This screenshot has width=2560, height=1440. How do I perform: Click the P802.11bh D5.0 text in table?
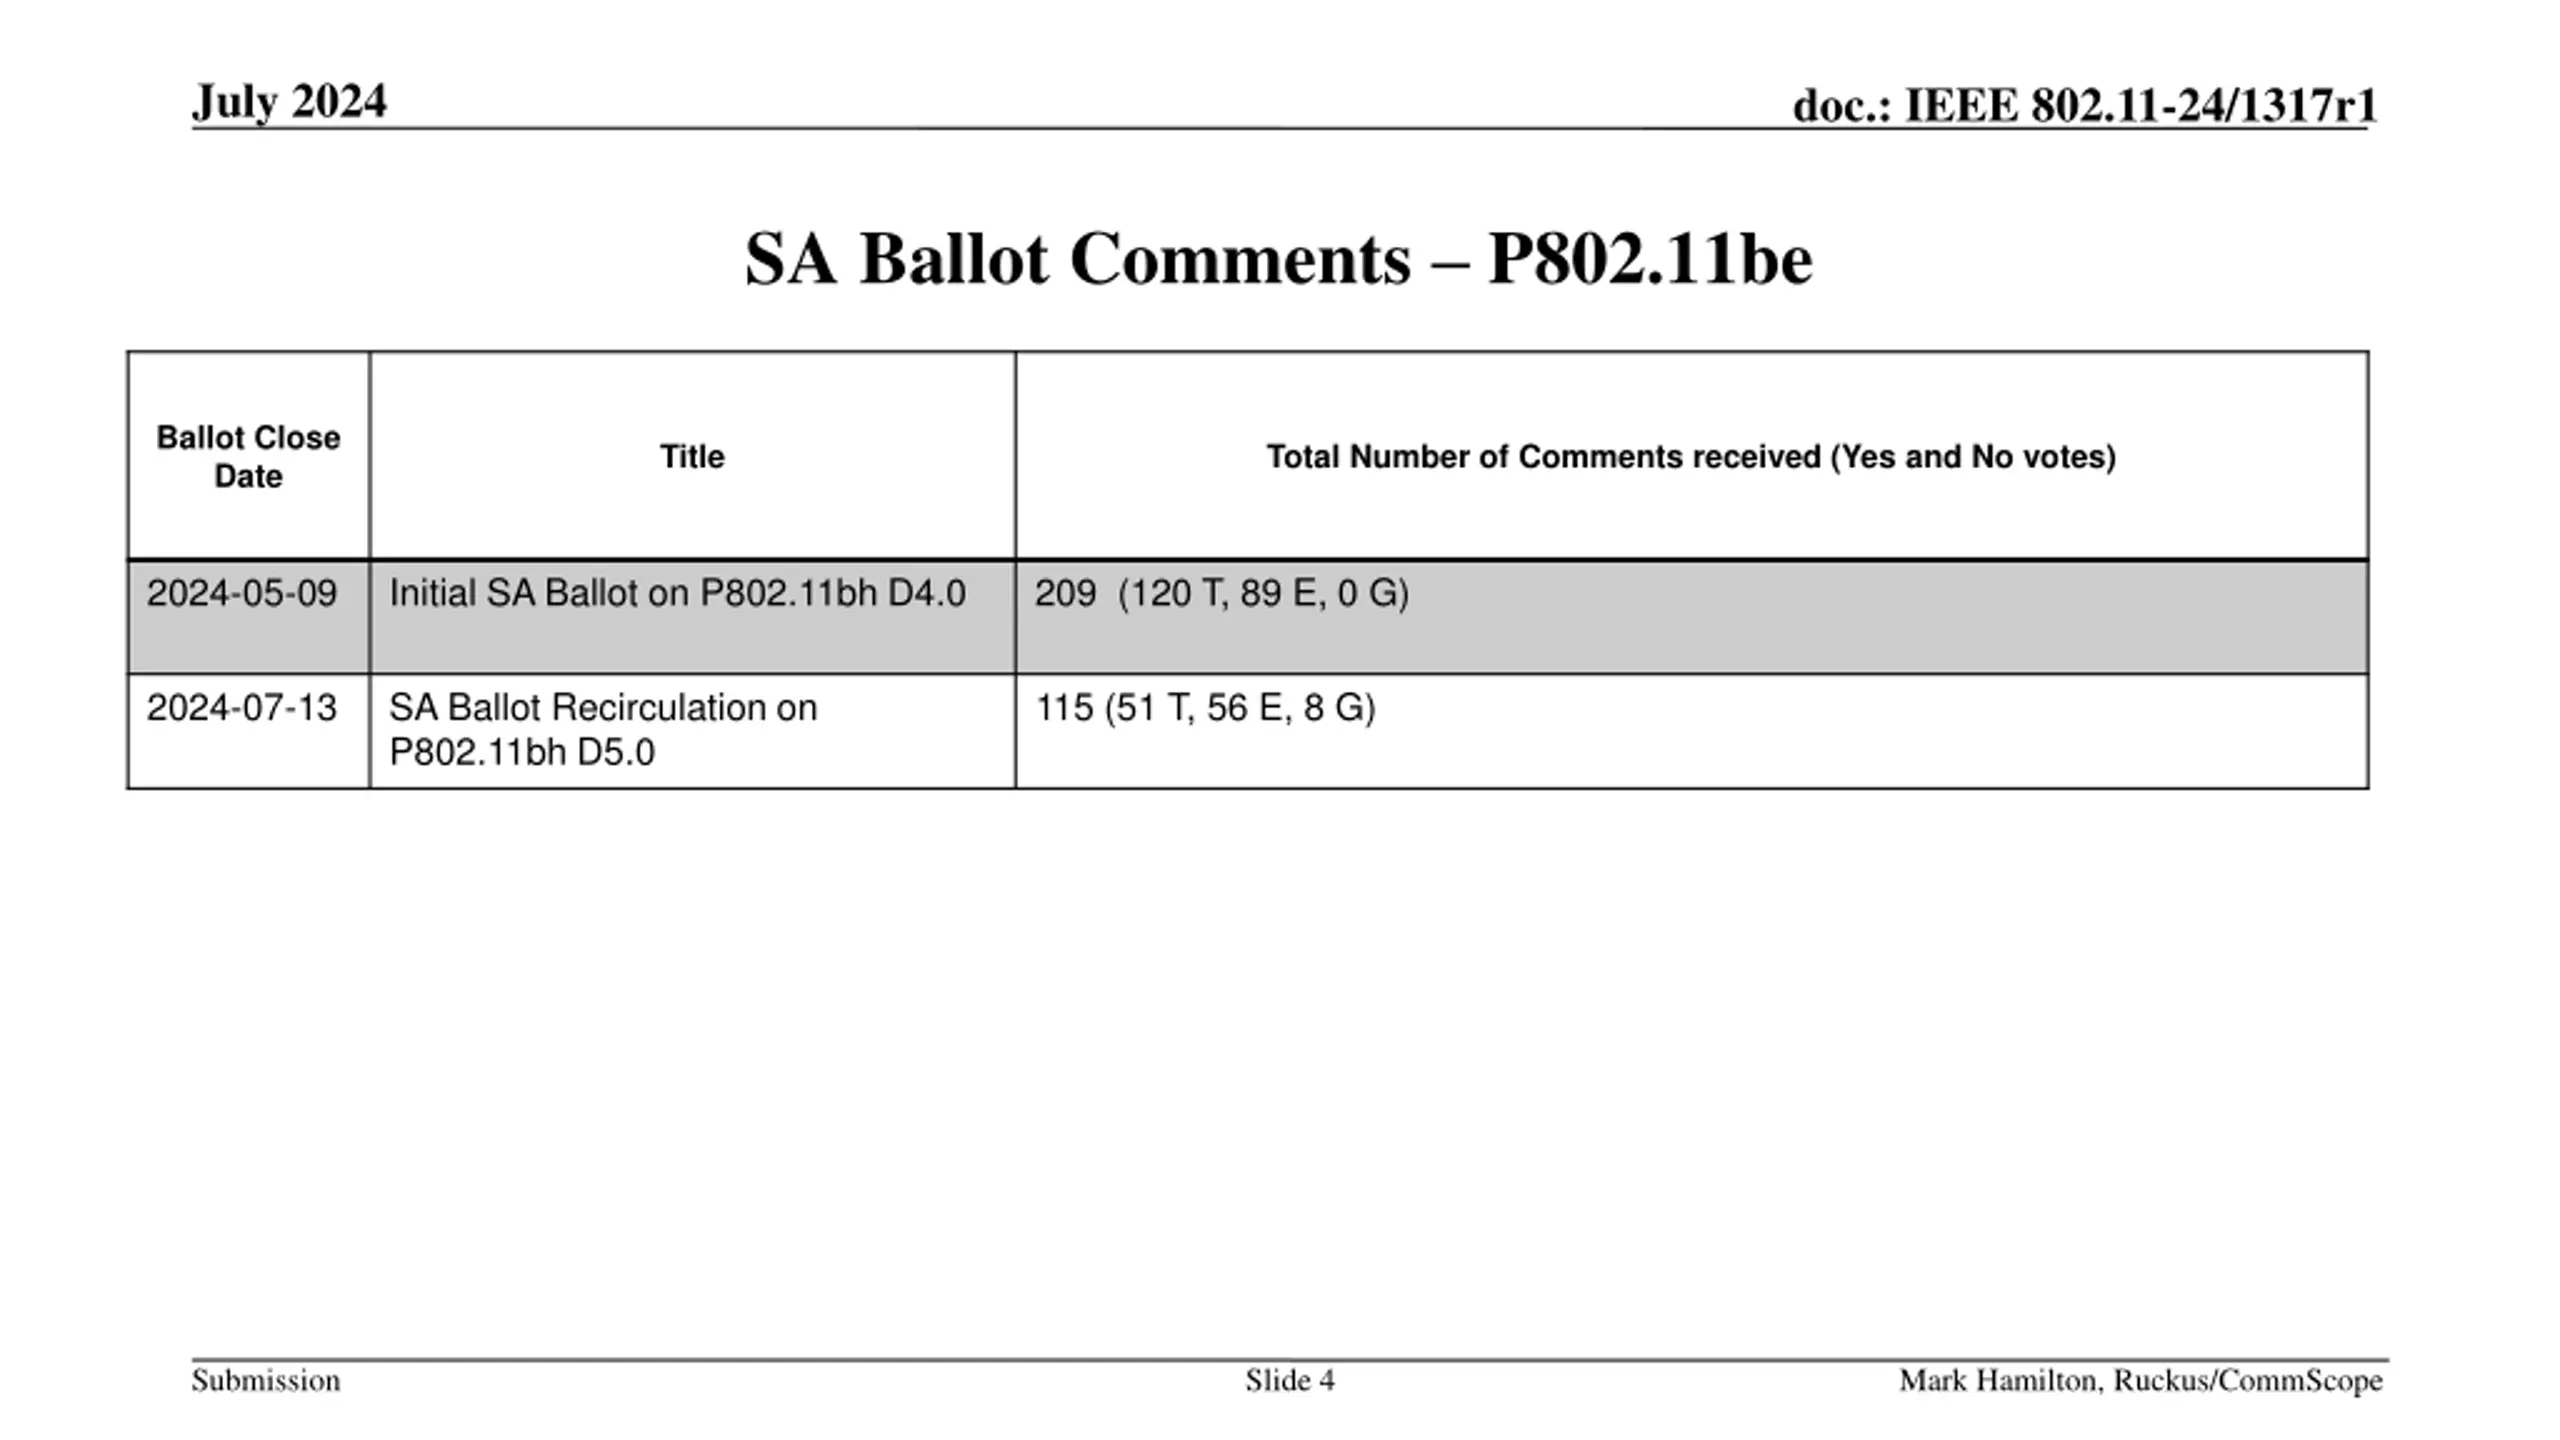522,752
